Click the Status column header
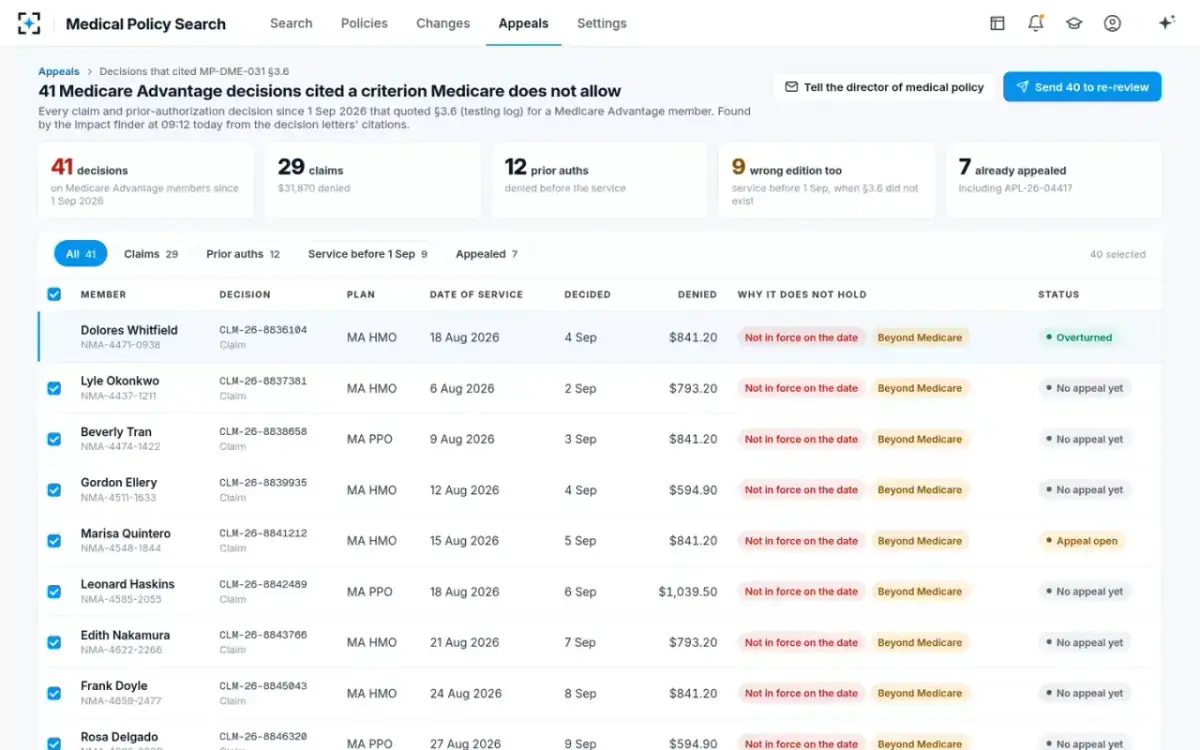Image resolution: width=1200 pixels, height=750 pixels. click(x=1059, y=295)
